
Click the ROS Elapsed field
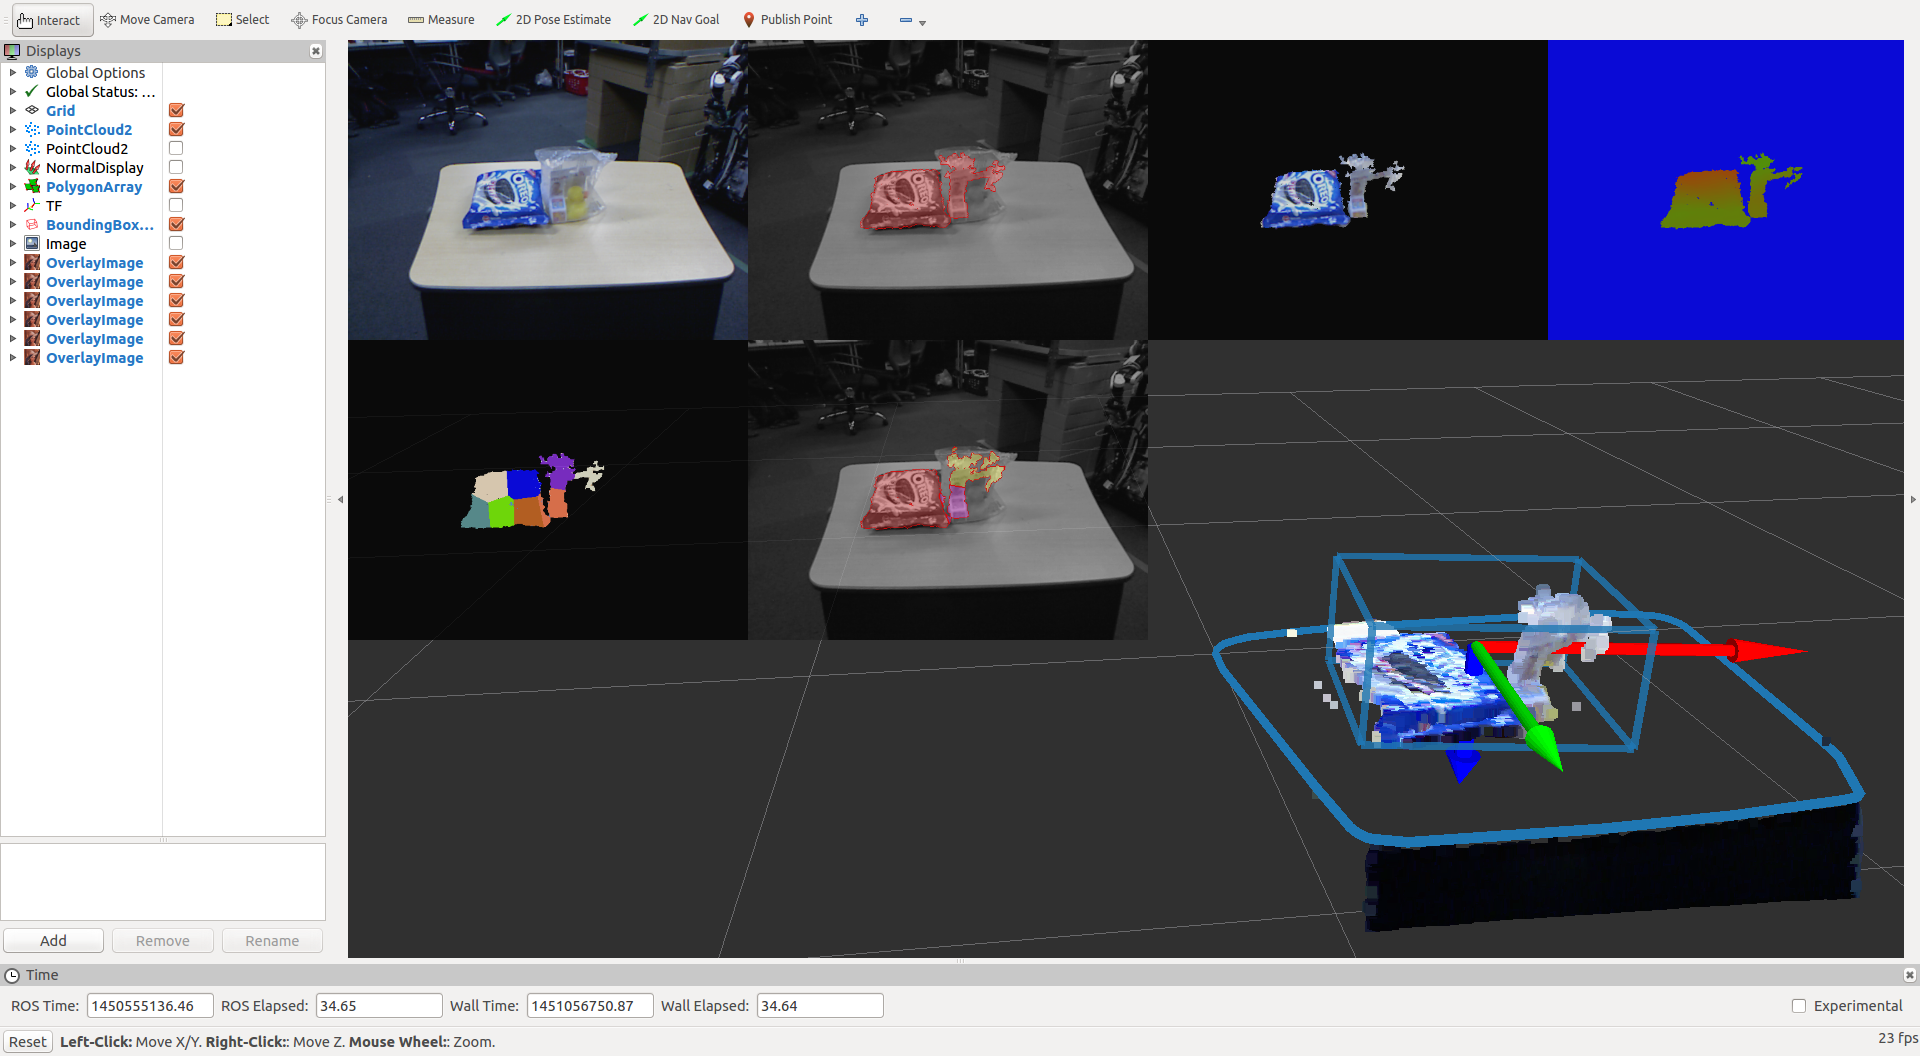click(379, 1006)
